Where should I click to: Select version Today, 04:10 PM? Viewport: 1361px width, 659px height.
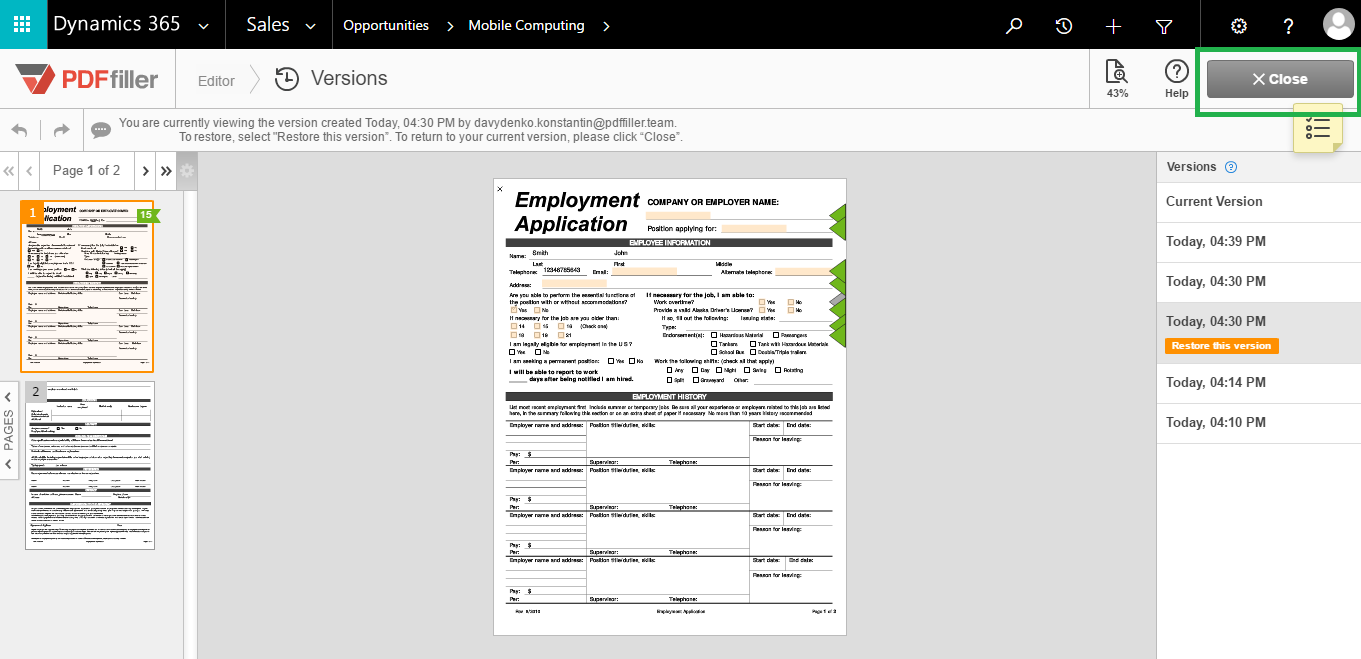pyautogui.click(x=1258, y=422)
